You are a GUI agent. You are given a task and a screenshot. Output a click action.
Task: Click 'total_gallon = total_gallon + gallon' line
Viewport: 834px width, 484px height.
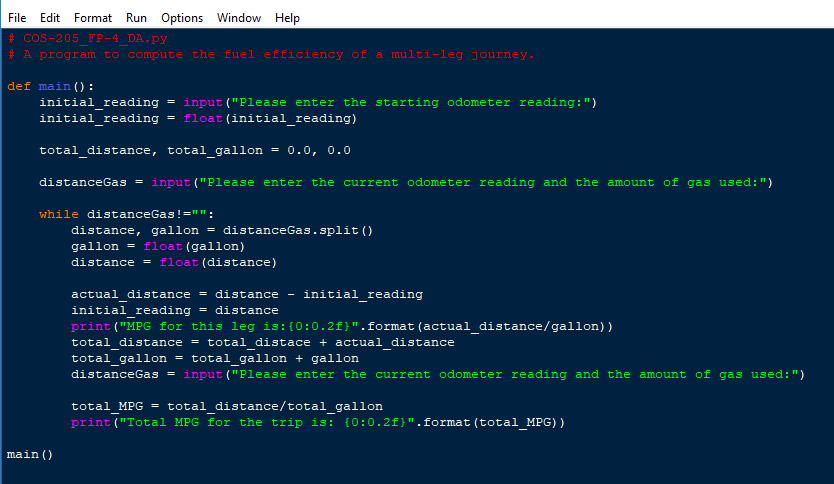click(215, 358)
